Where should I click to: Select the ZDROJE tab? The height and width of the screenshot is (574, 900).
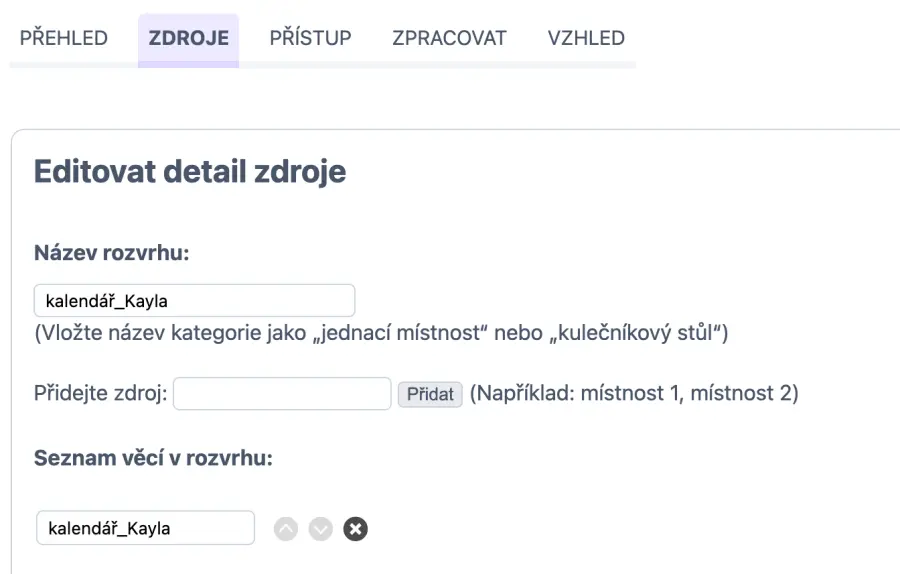tap(188, 38)
